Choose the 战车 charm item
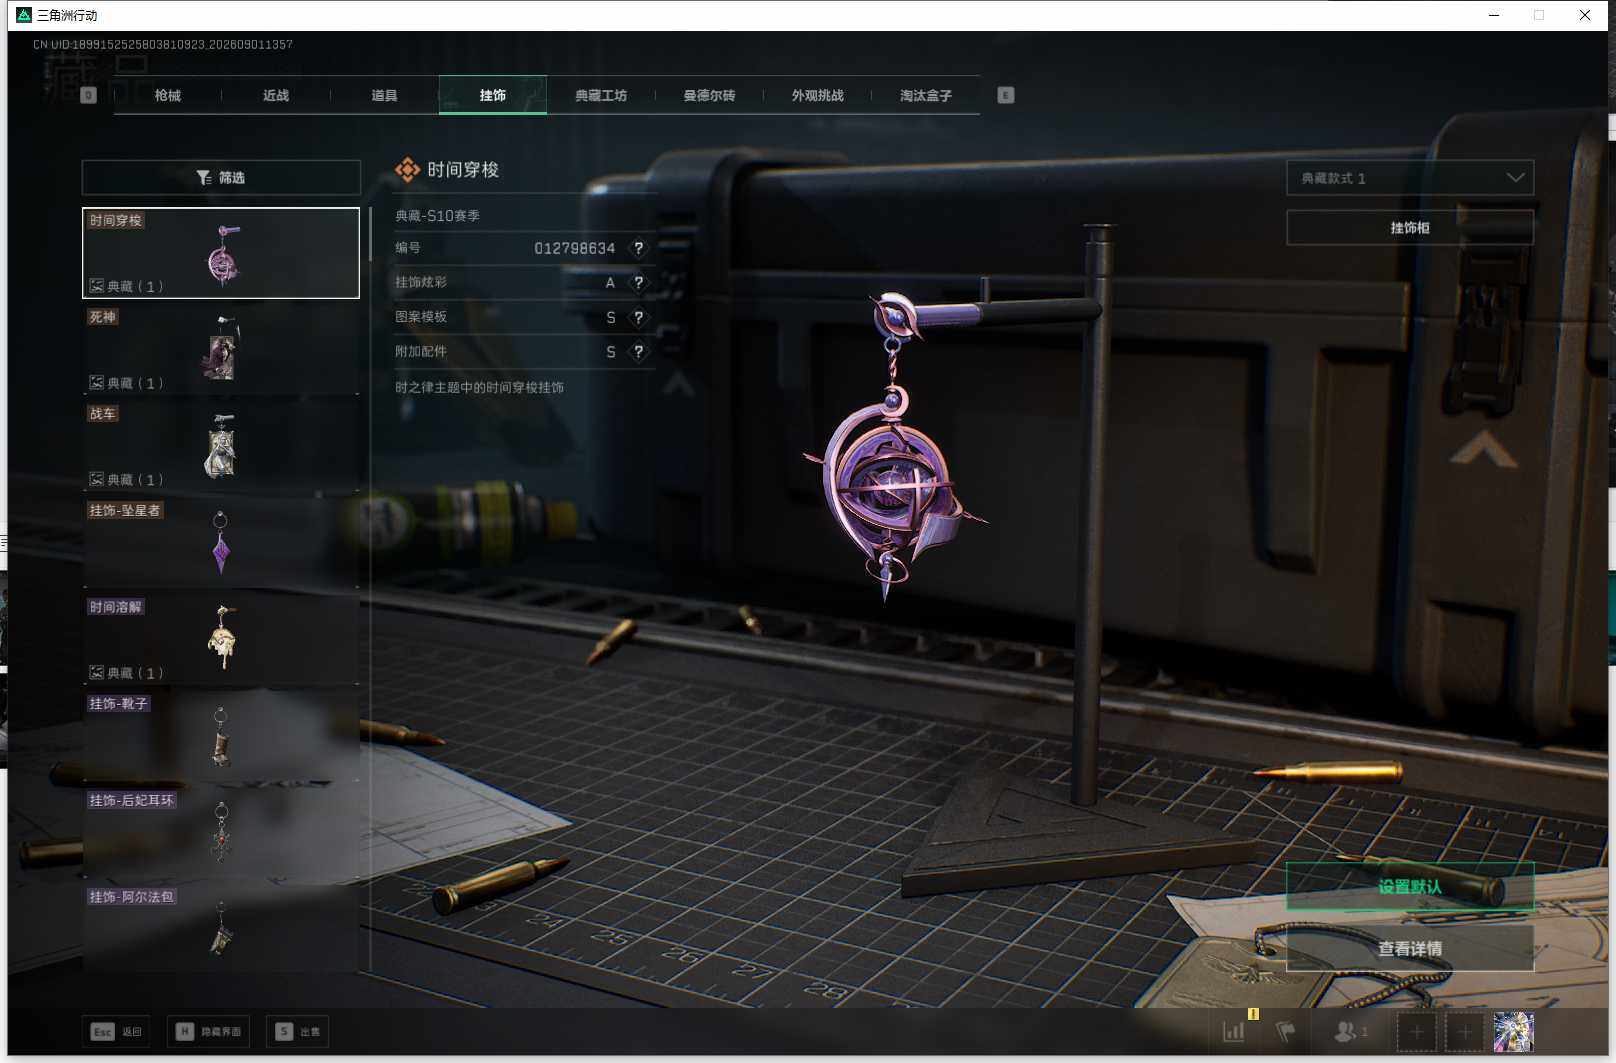1616x1063 pixels. tap(221, 446)
